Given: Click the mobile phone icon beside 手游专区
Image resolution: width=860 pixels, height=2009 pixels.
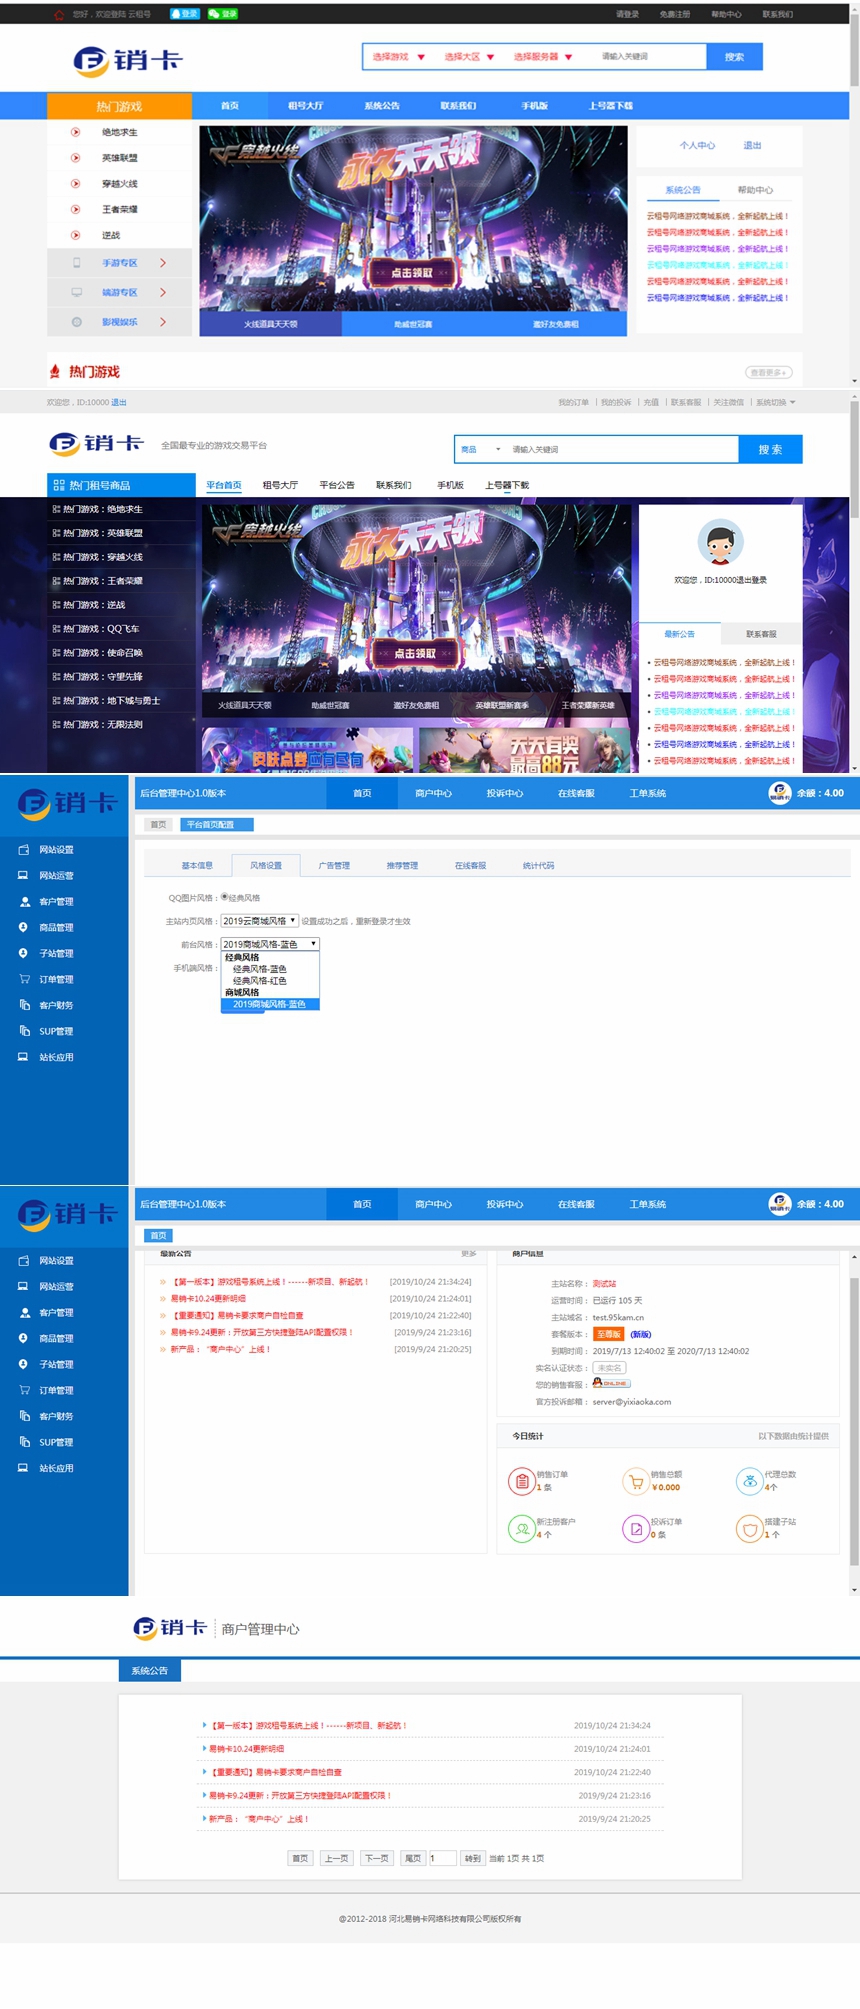Looking at the screenshot, I should point(76,263).
